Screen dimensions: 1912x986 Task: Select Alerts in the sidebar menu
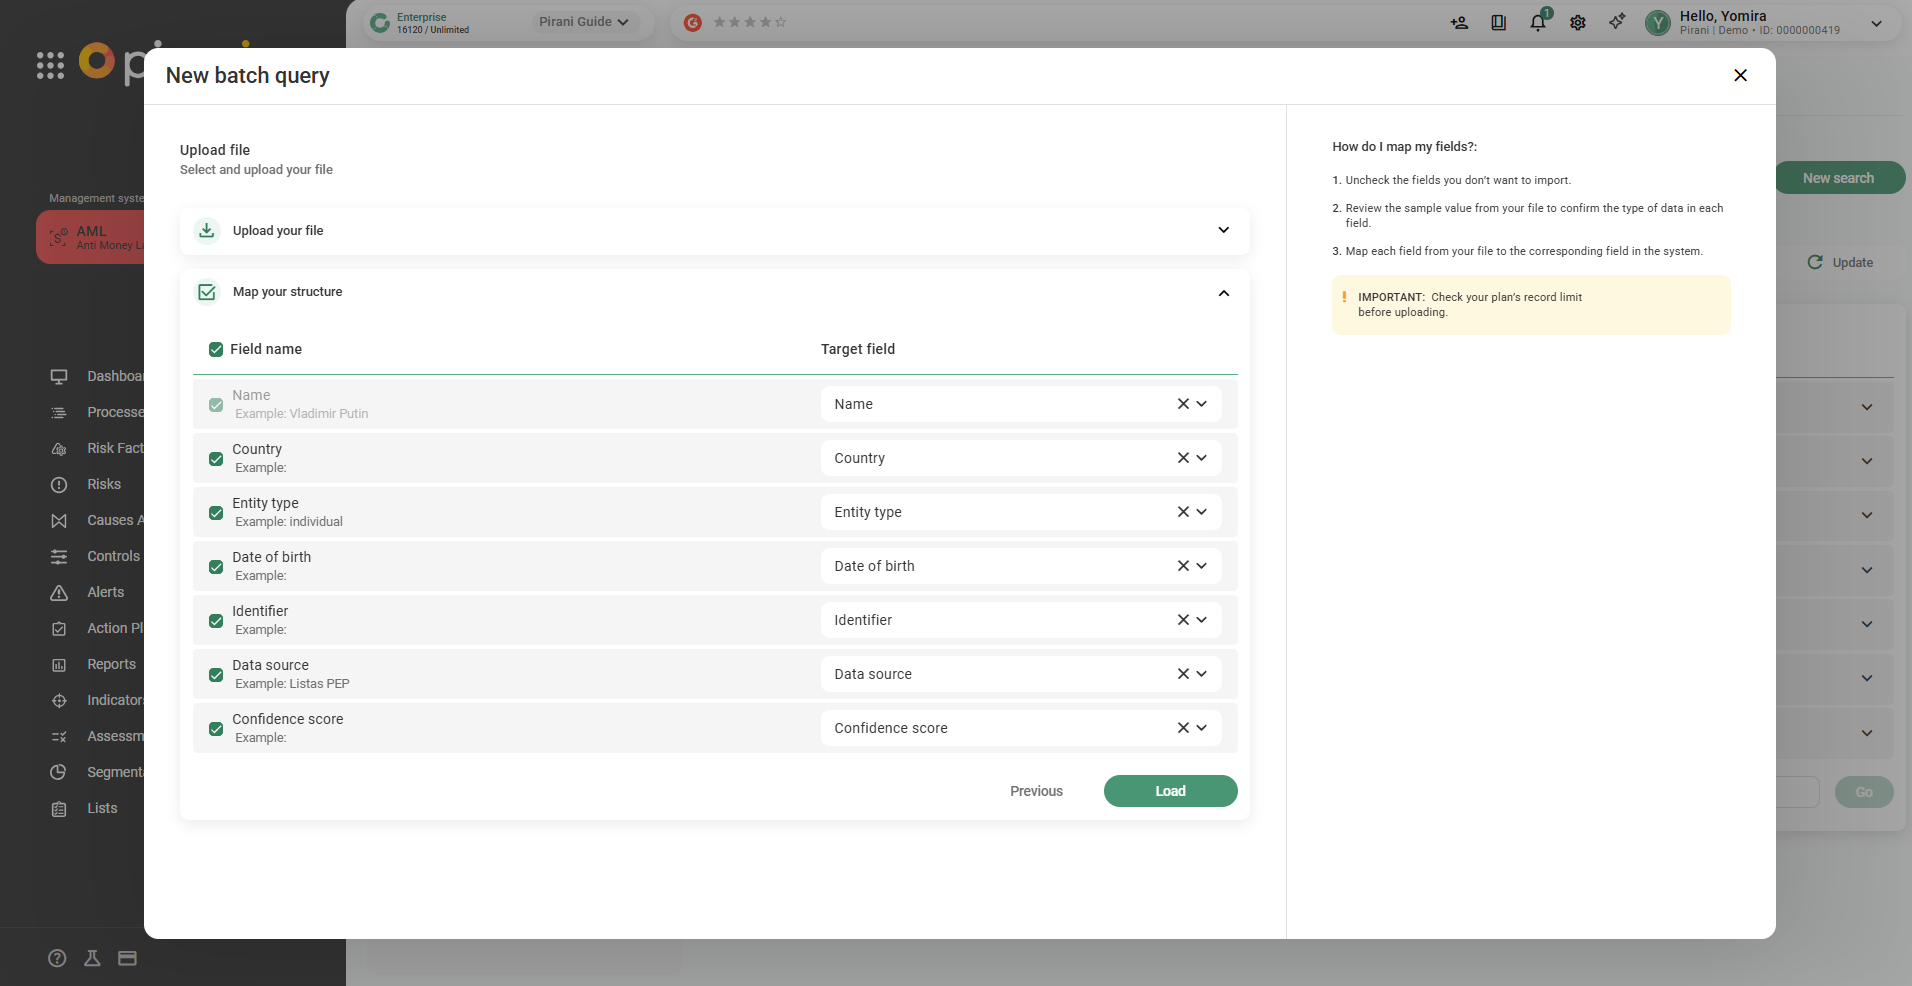[105, 592]
